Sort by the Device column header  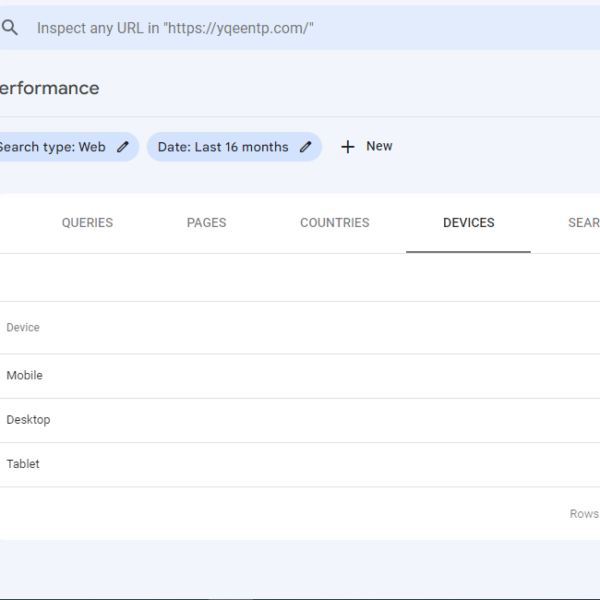pyautogui.click(x=23, y=328)
